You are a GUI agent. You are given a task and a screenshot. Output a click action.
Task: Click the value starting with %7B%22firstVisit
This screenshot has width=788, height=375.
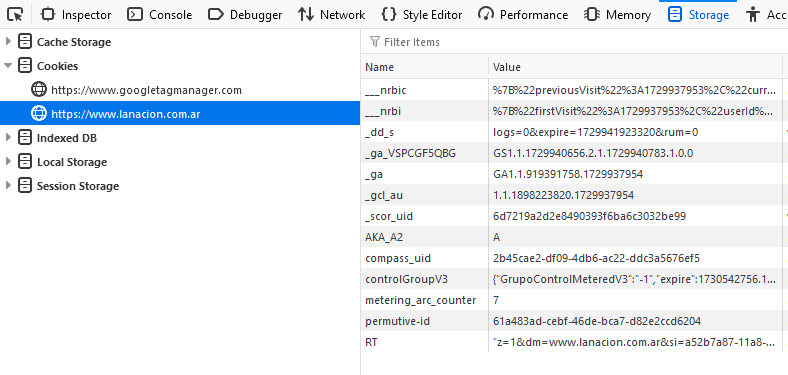point(633,112)
